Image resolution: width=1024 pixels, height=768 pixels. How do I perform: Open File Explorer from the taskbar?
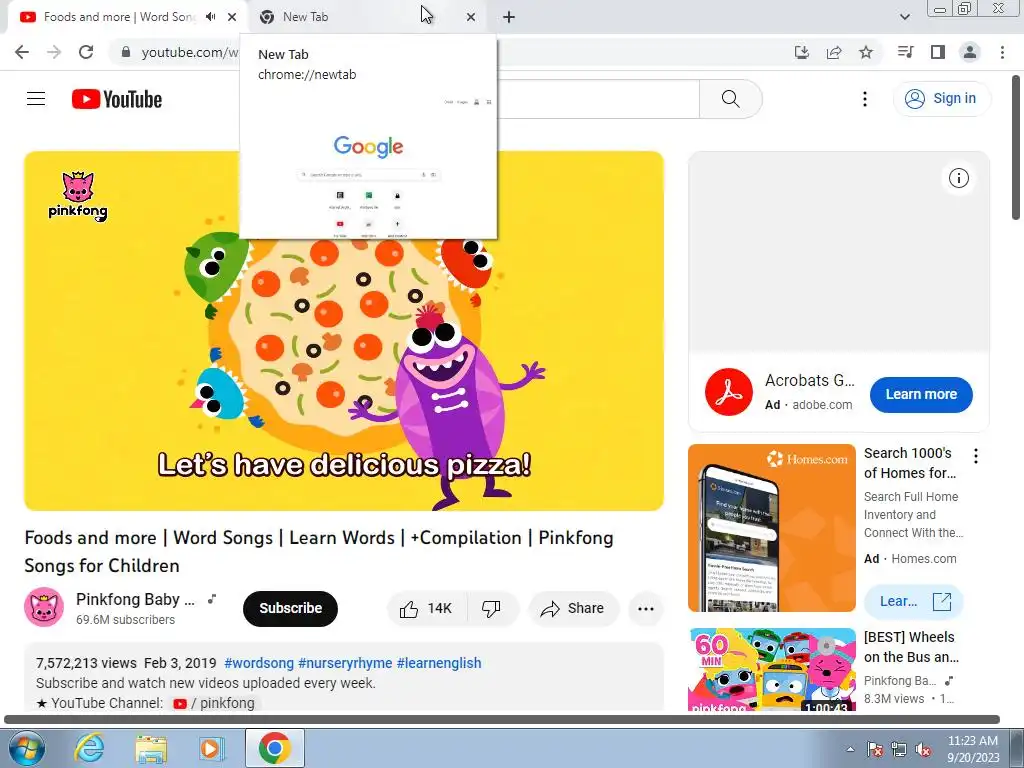[x=151, y=748]
